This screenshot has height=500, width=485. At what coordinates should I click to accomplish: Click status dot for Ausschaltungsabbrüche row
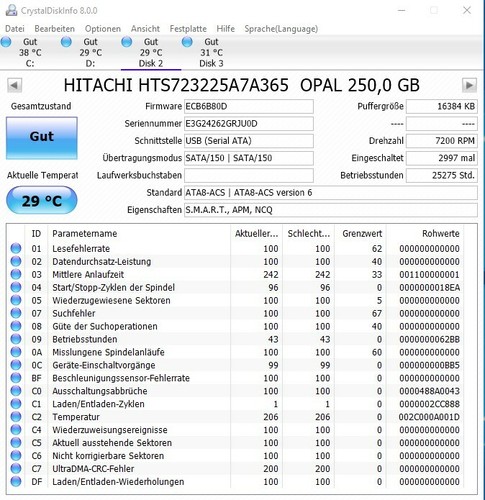pos(16,391)
